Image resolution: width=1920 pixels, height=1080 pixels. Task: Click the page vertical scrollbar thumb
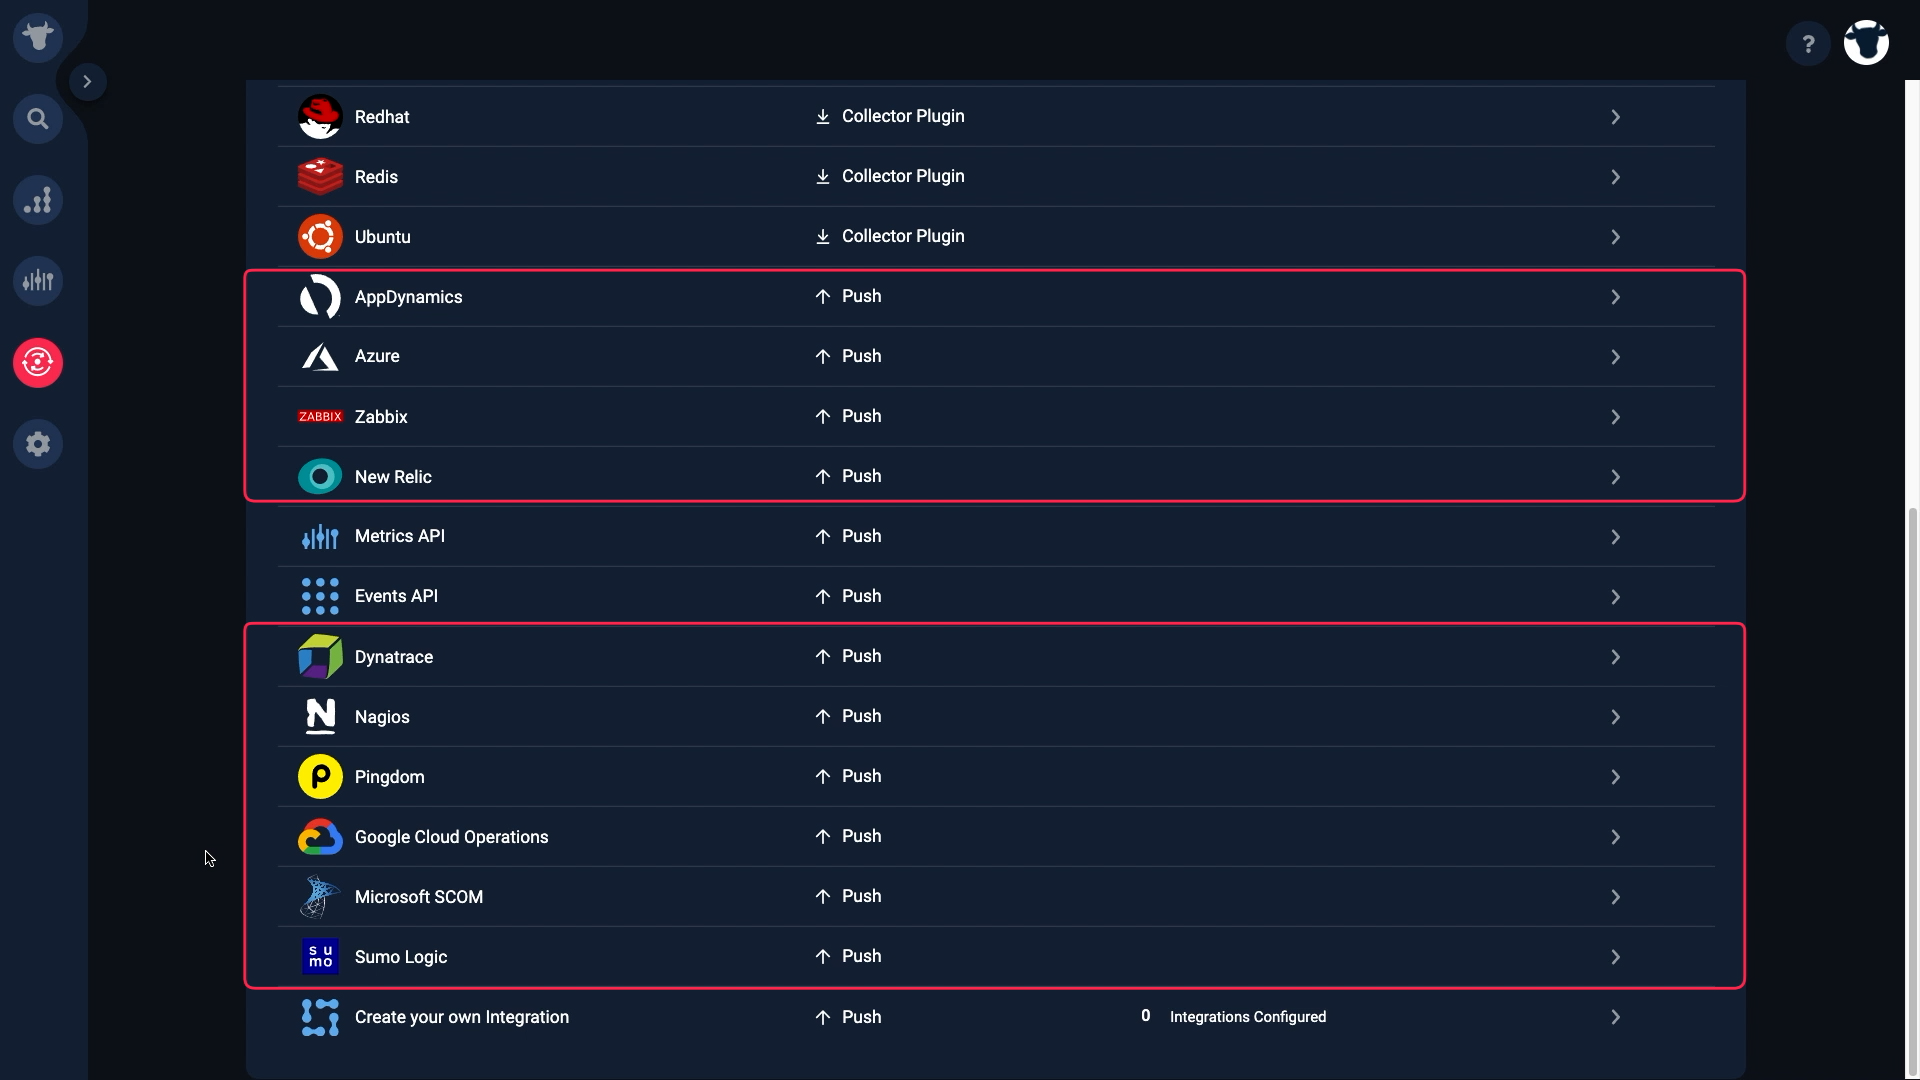[x=1913, y=793]
